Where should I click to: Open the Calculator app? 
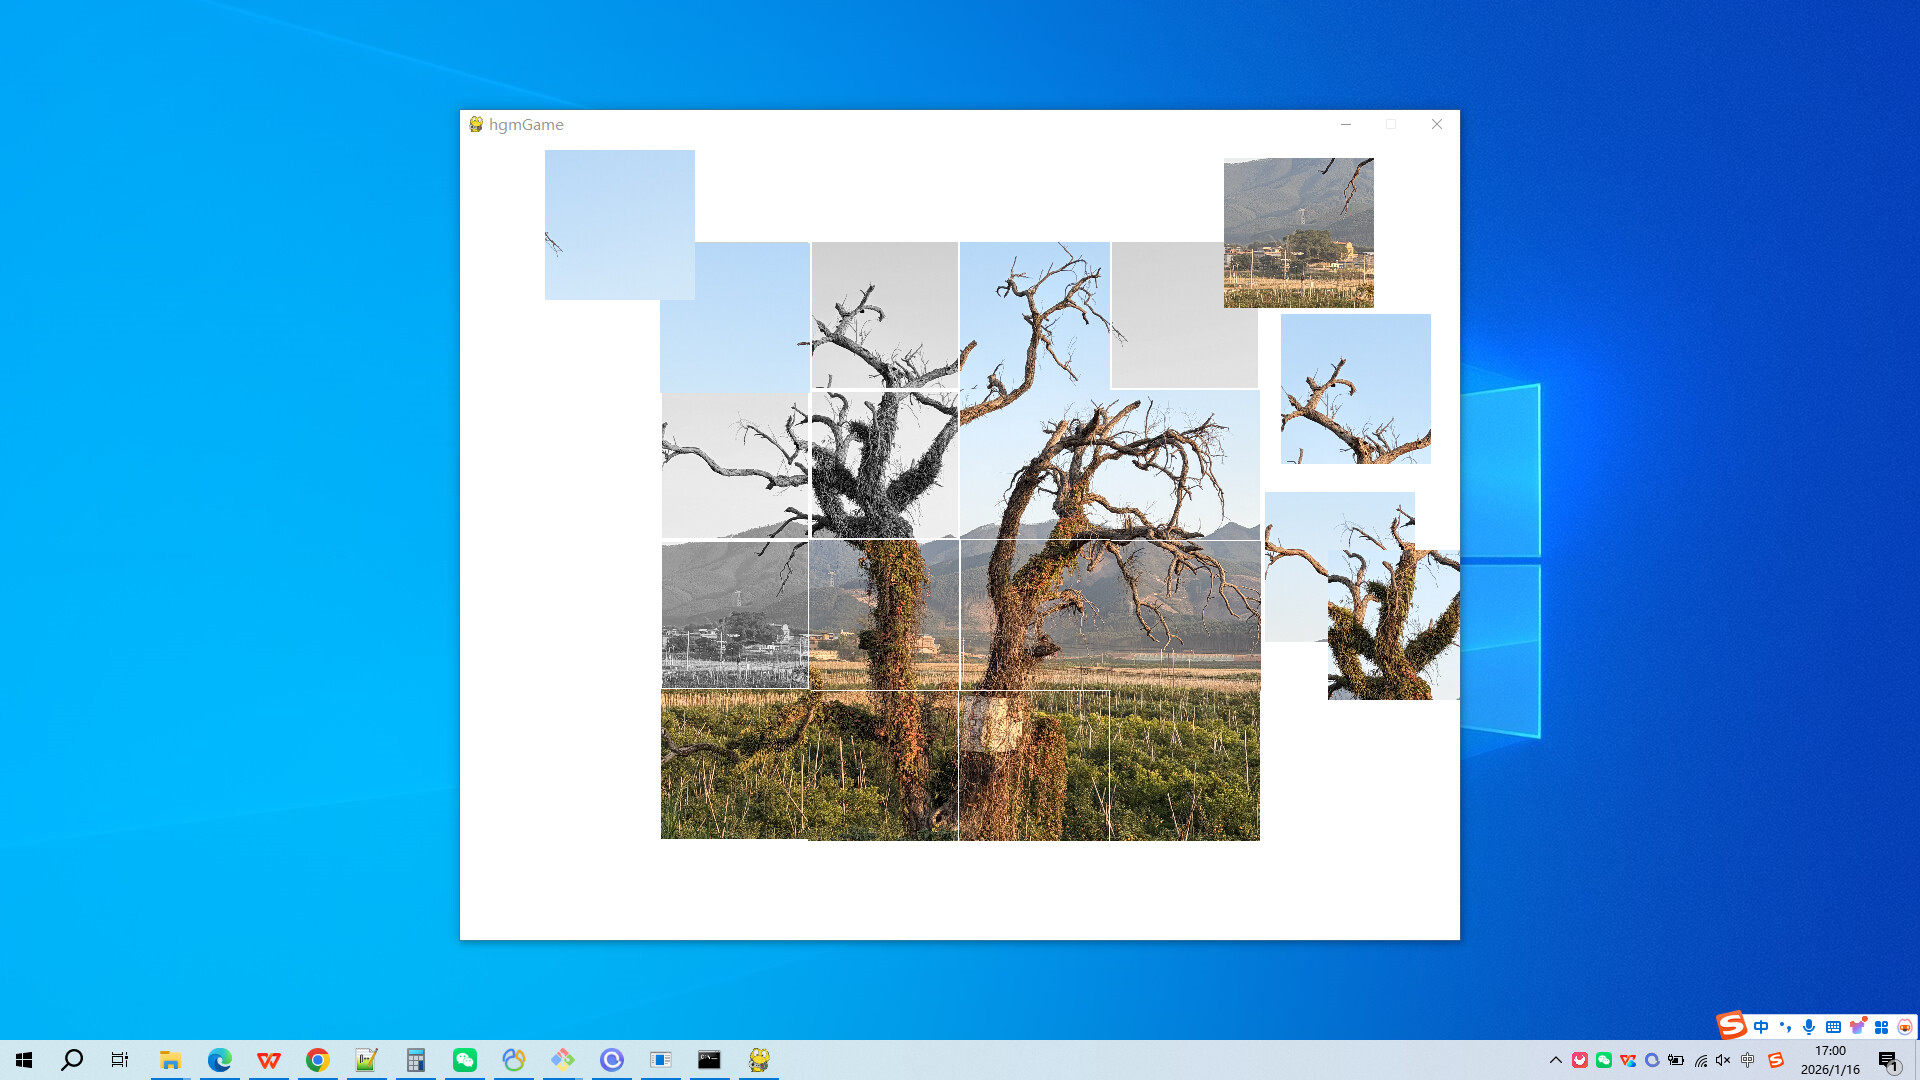coord(415,1062)
